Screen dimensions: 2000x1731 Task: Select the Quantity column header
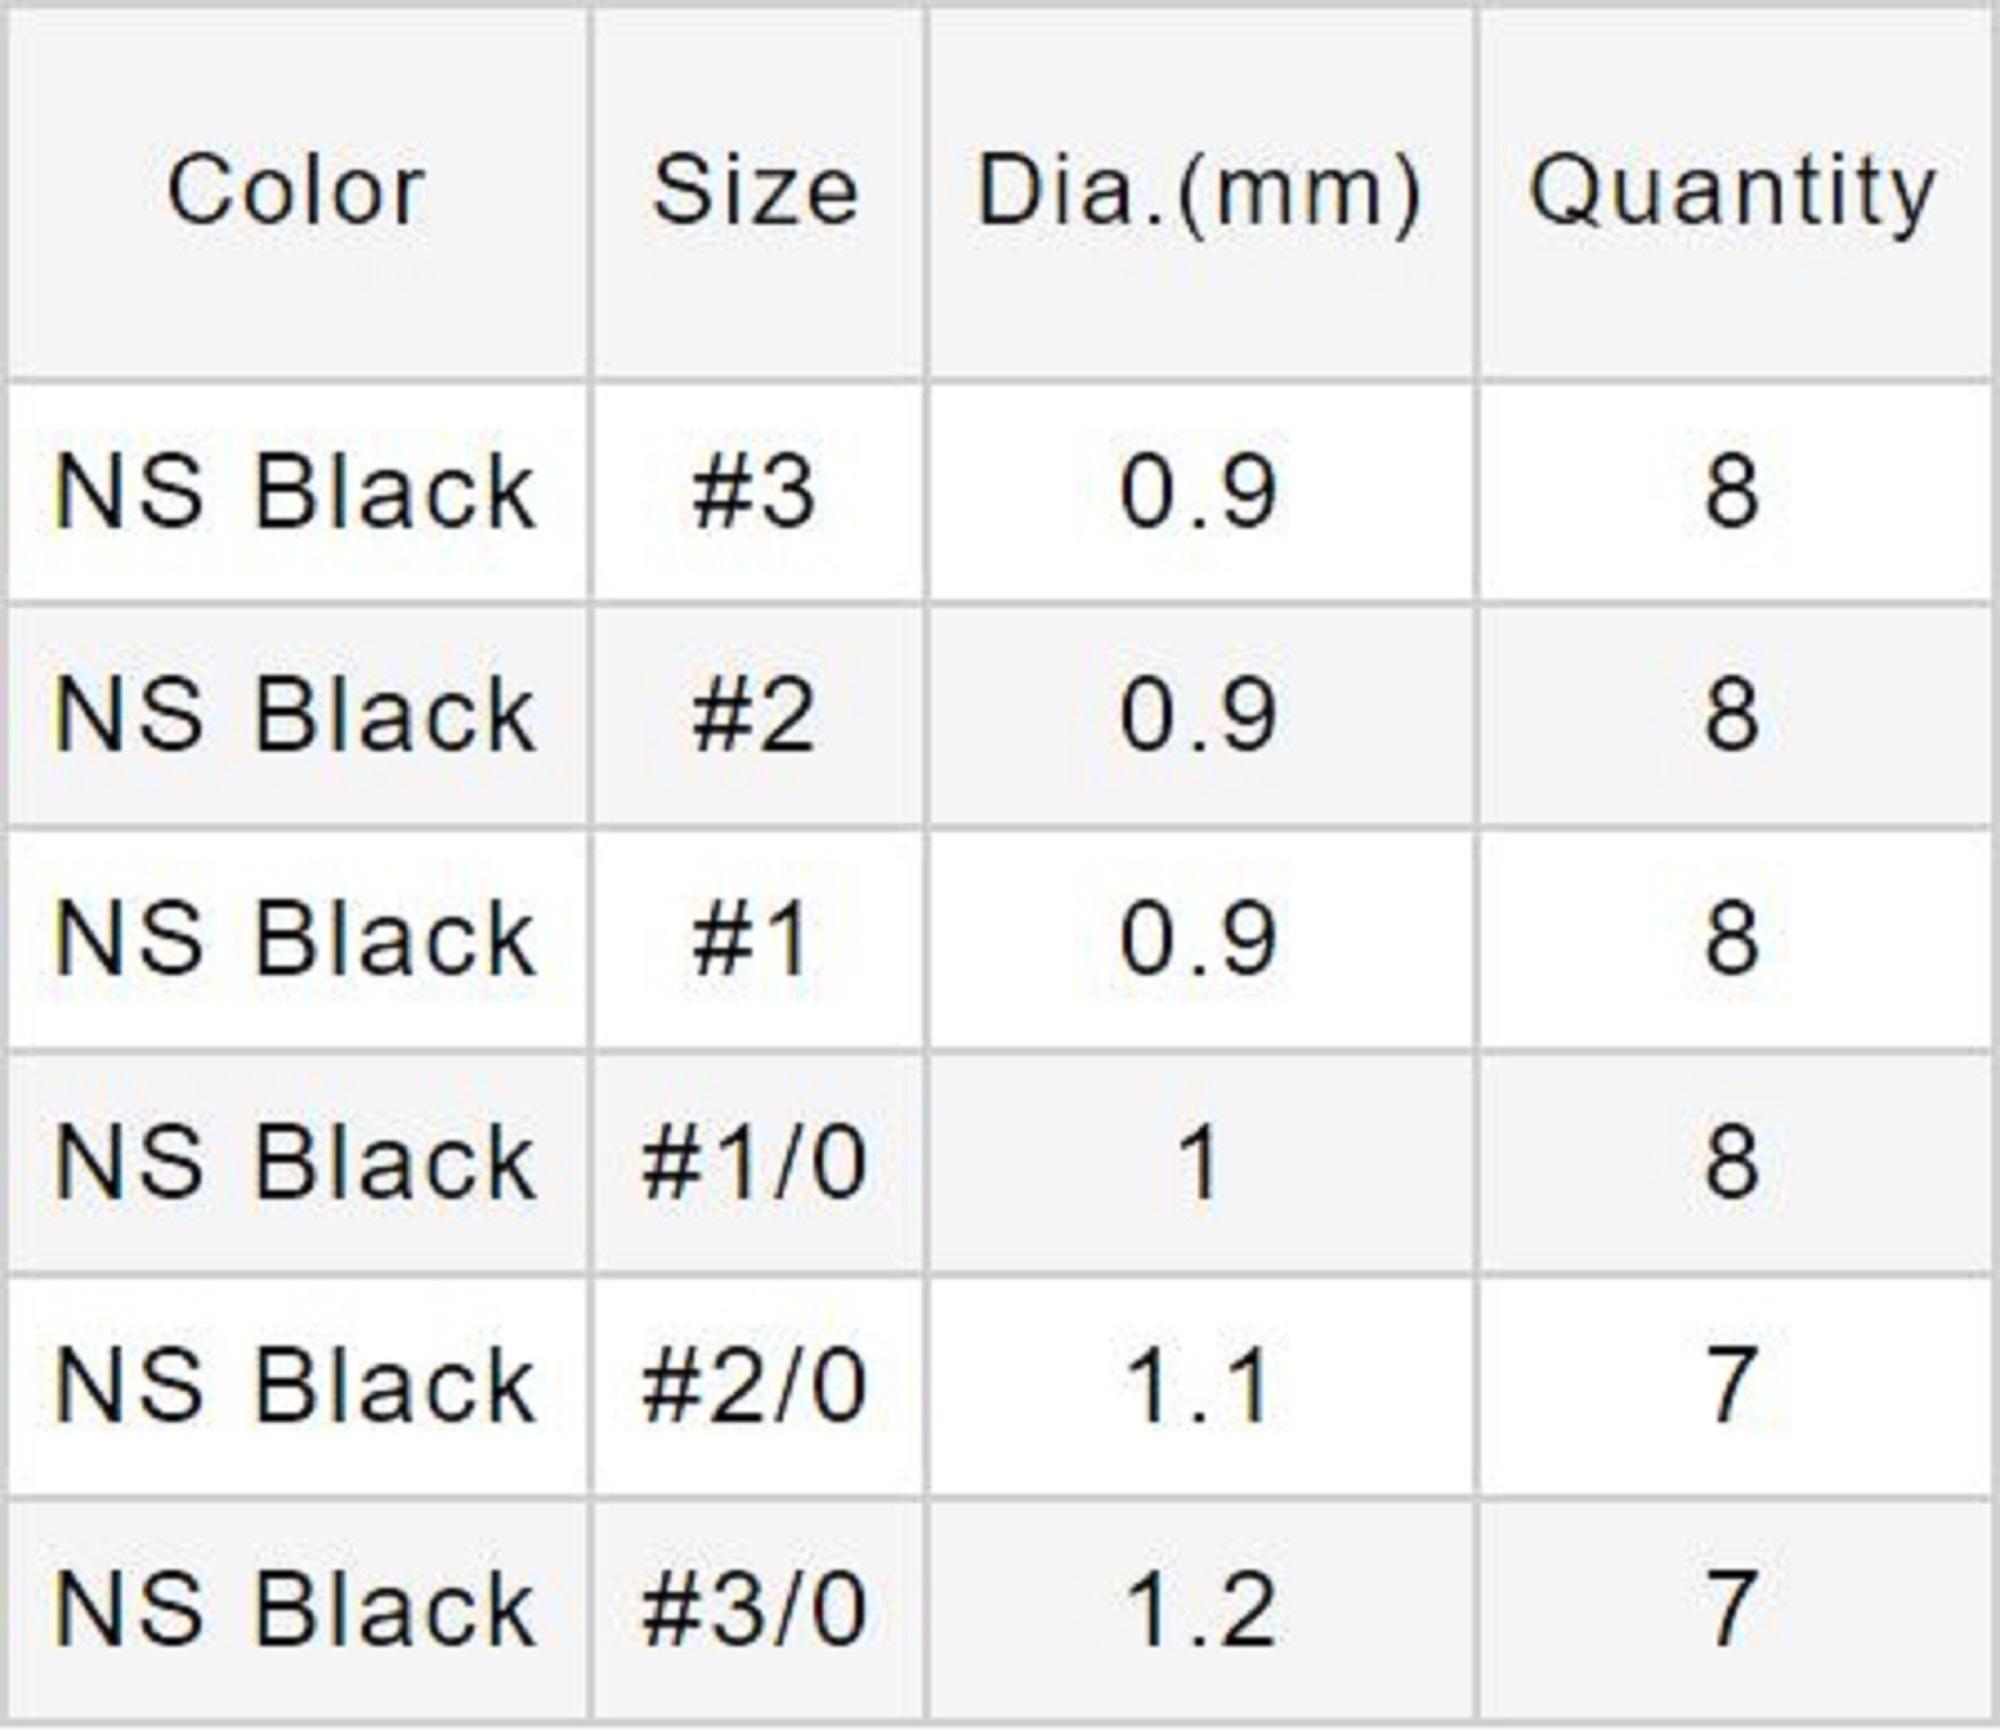click(1733, 191)
